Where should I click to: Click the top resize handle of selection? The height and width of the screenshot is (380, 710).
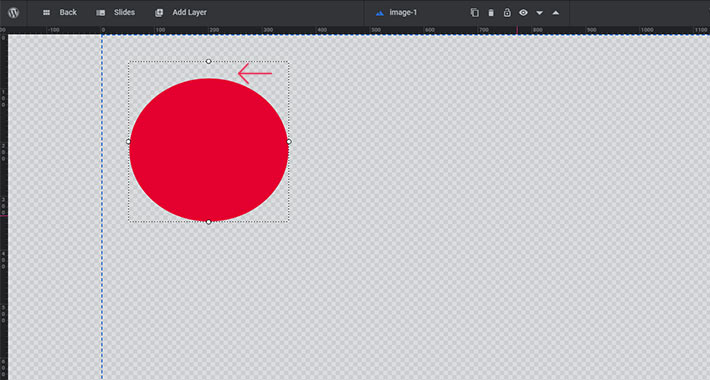point(208,61)
